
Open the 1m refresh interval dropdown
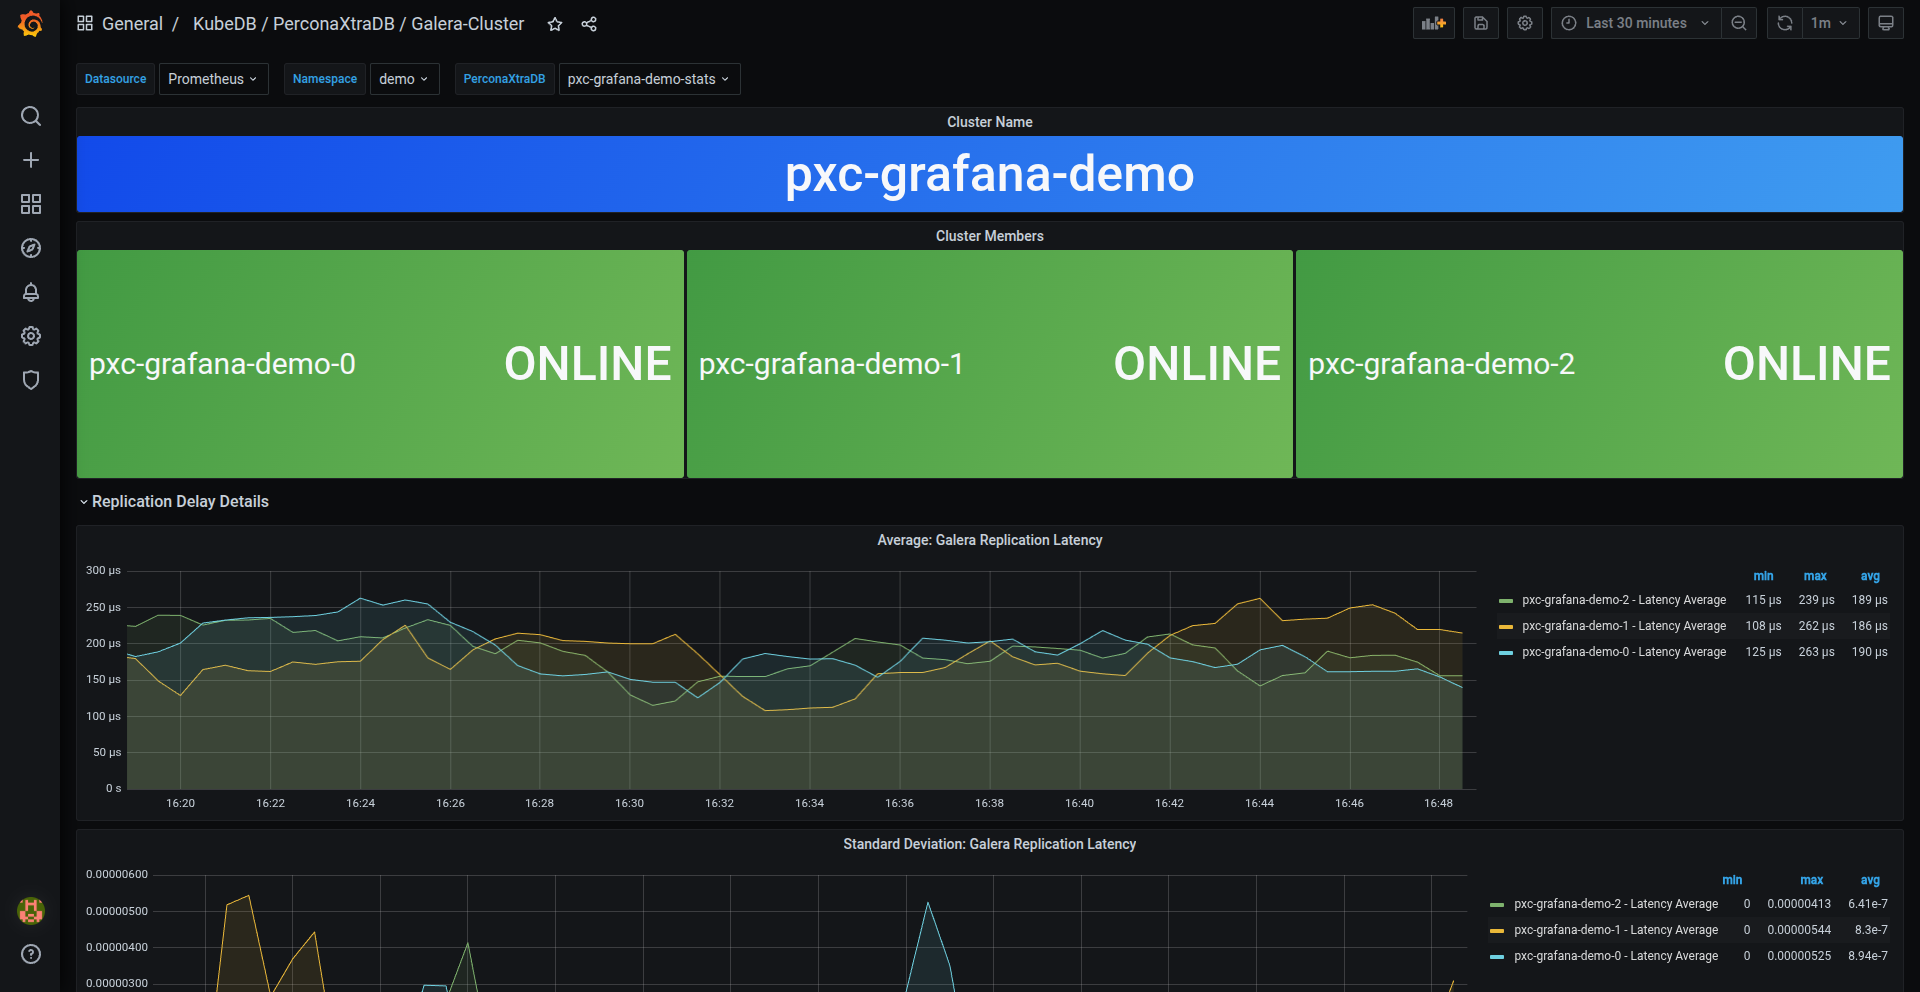(1830, 23)
